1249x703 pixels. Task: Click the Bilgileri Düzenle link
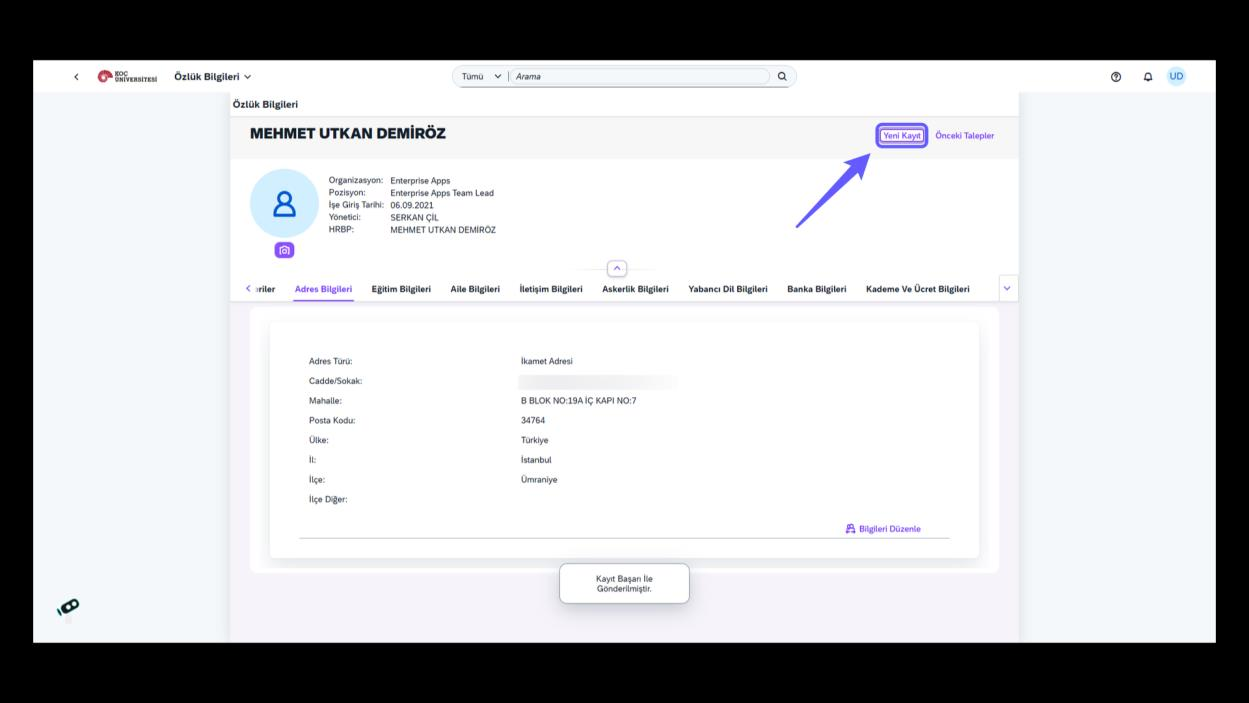tap(883, 529)
